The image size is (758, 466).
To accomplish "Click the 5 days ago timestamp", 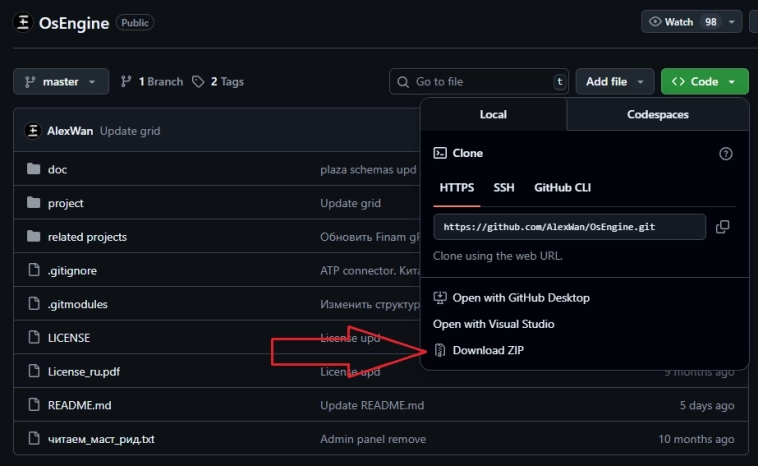I will (x=707, y=405).
